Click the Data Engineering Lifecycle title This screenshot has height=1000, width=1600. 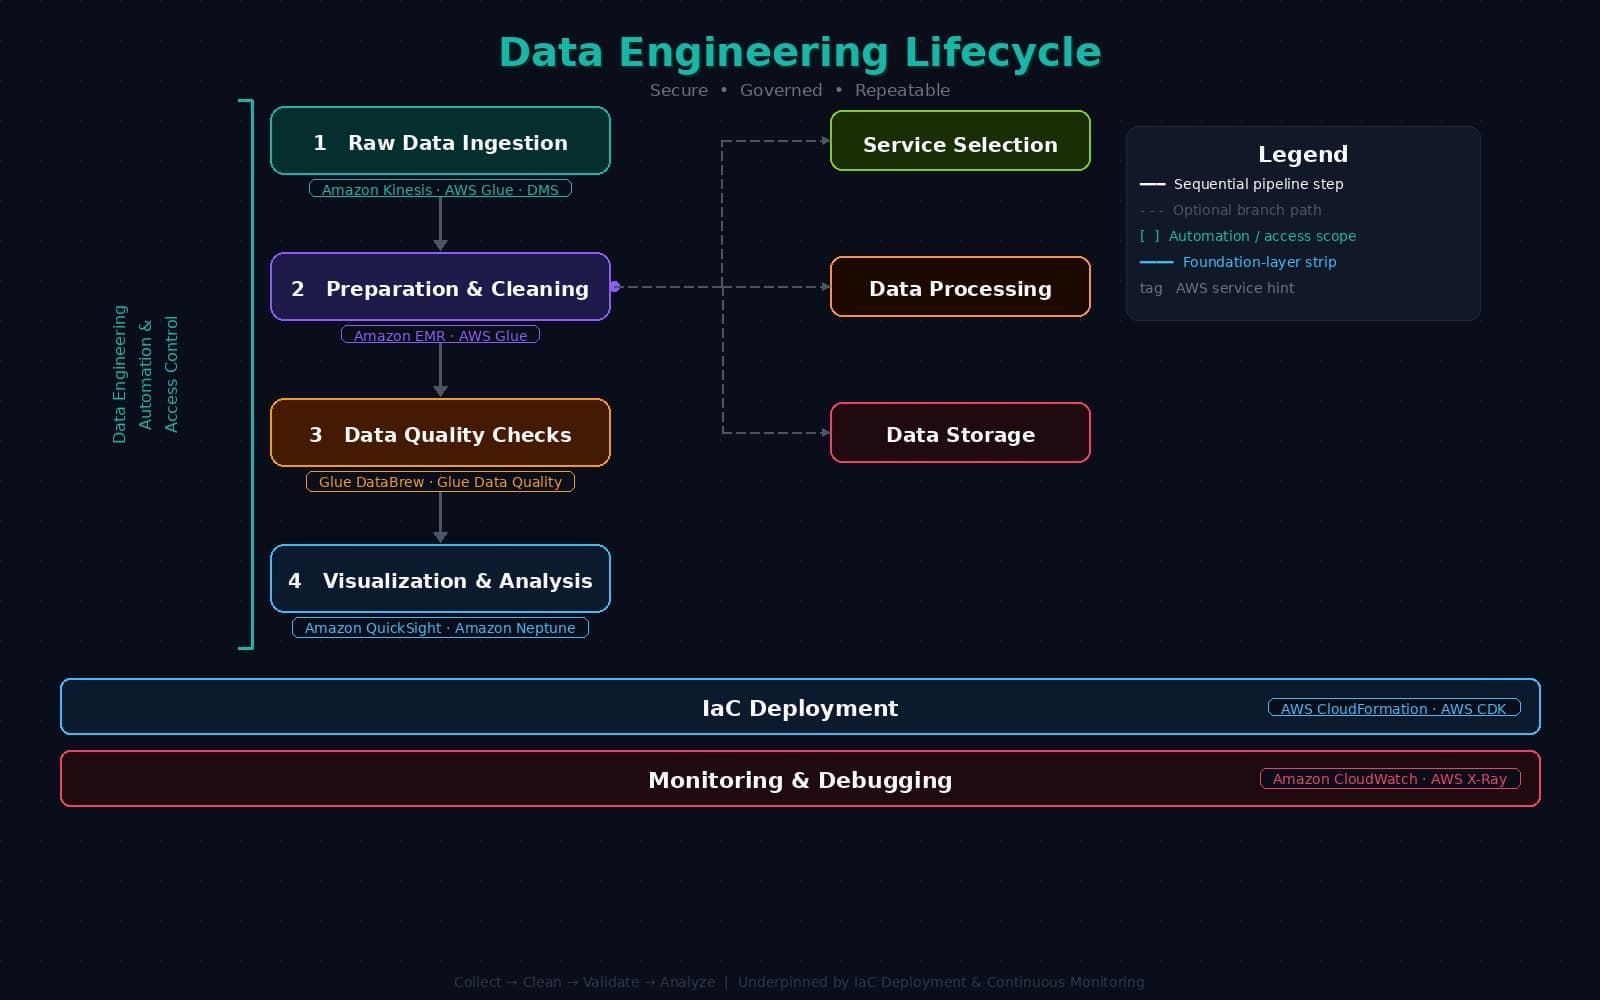click(799, 52)
